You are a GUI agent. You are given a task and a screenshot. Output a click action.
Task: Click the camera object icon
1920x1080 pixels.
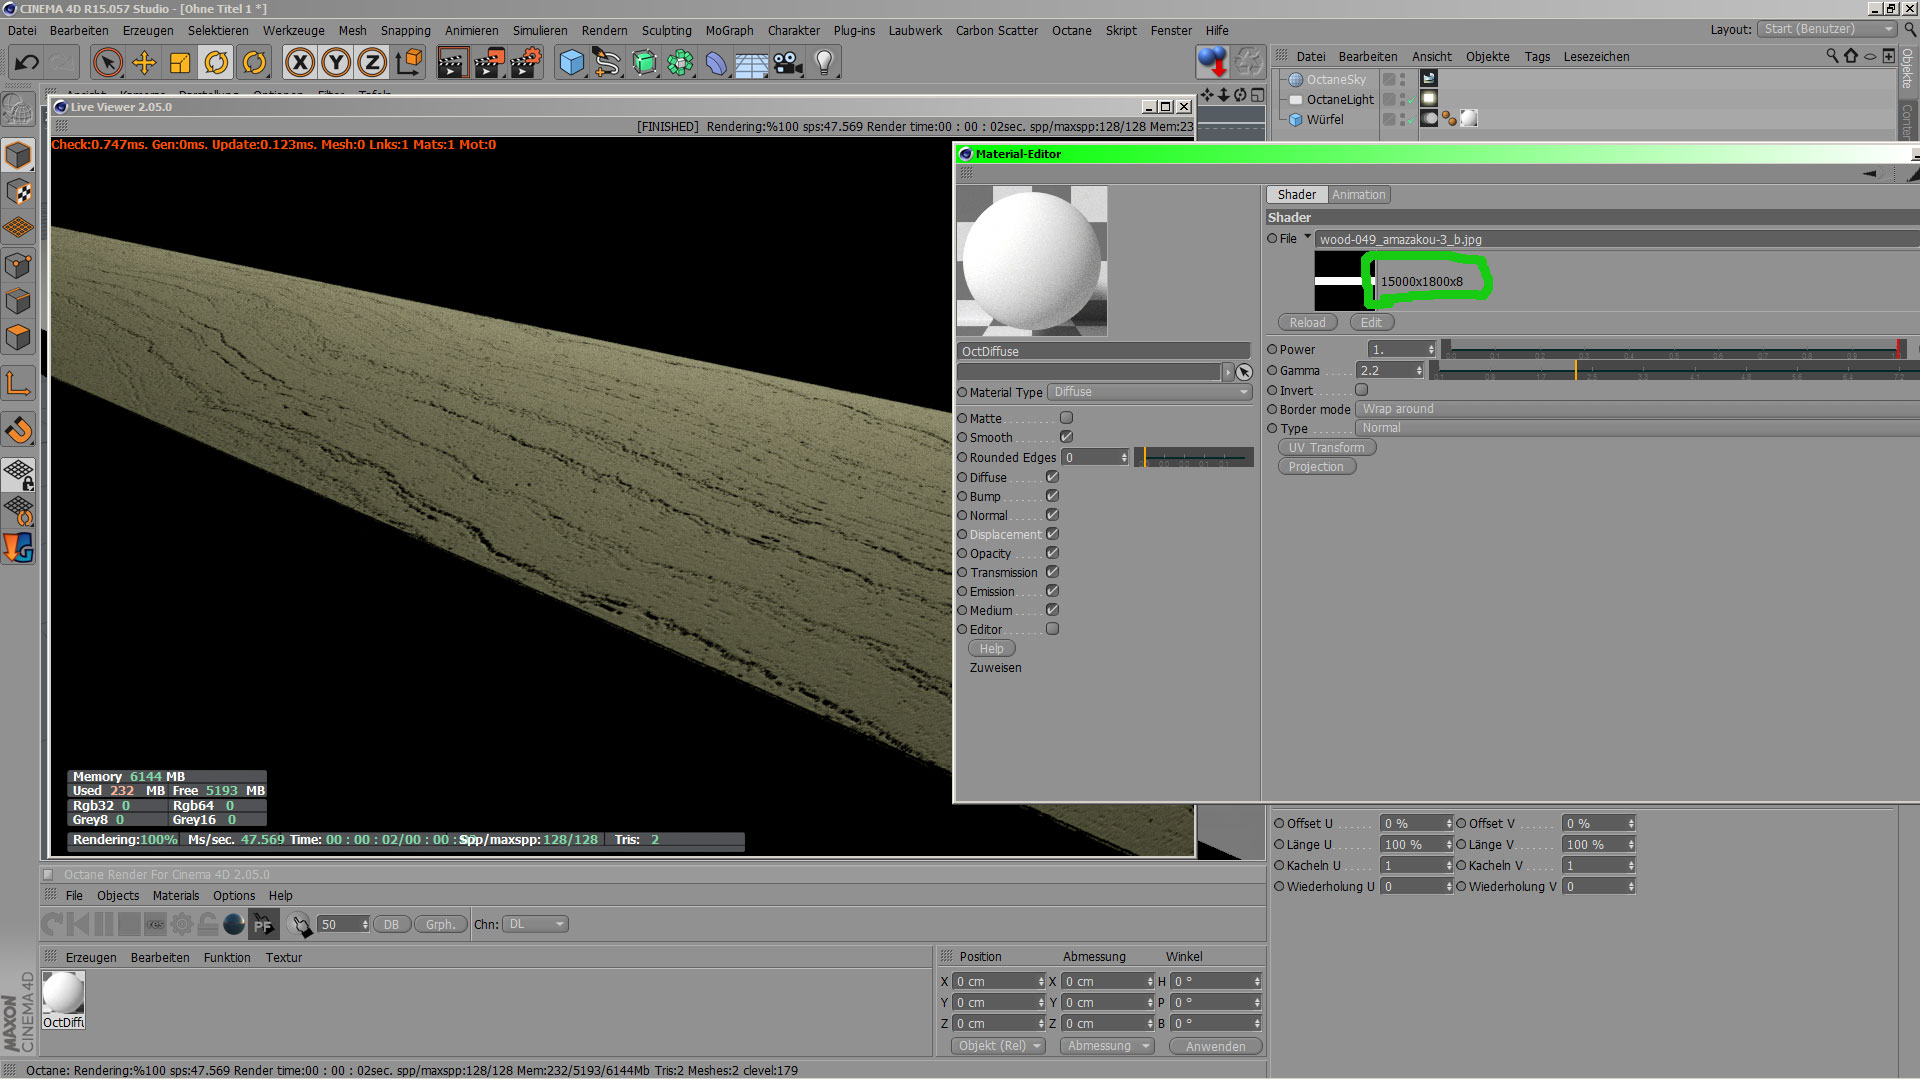[x=788, y=63]
